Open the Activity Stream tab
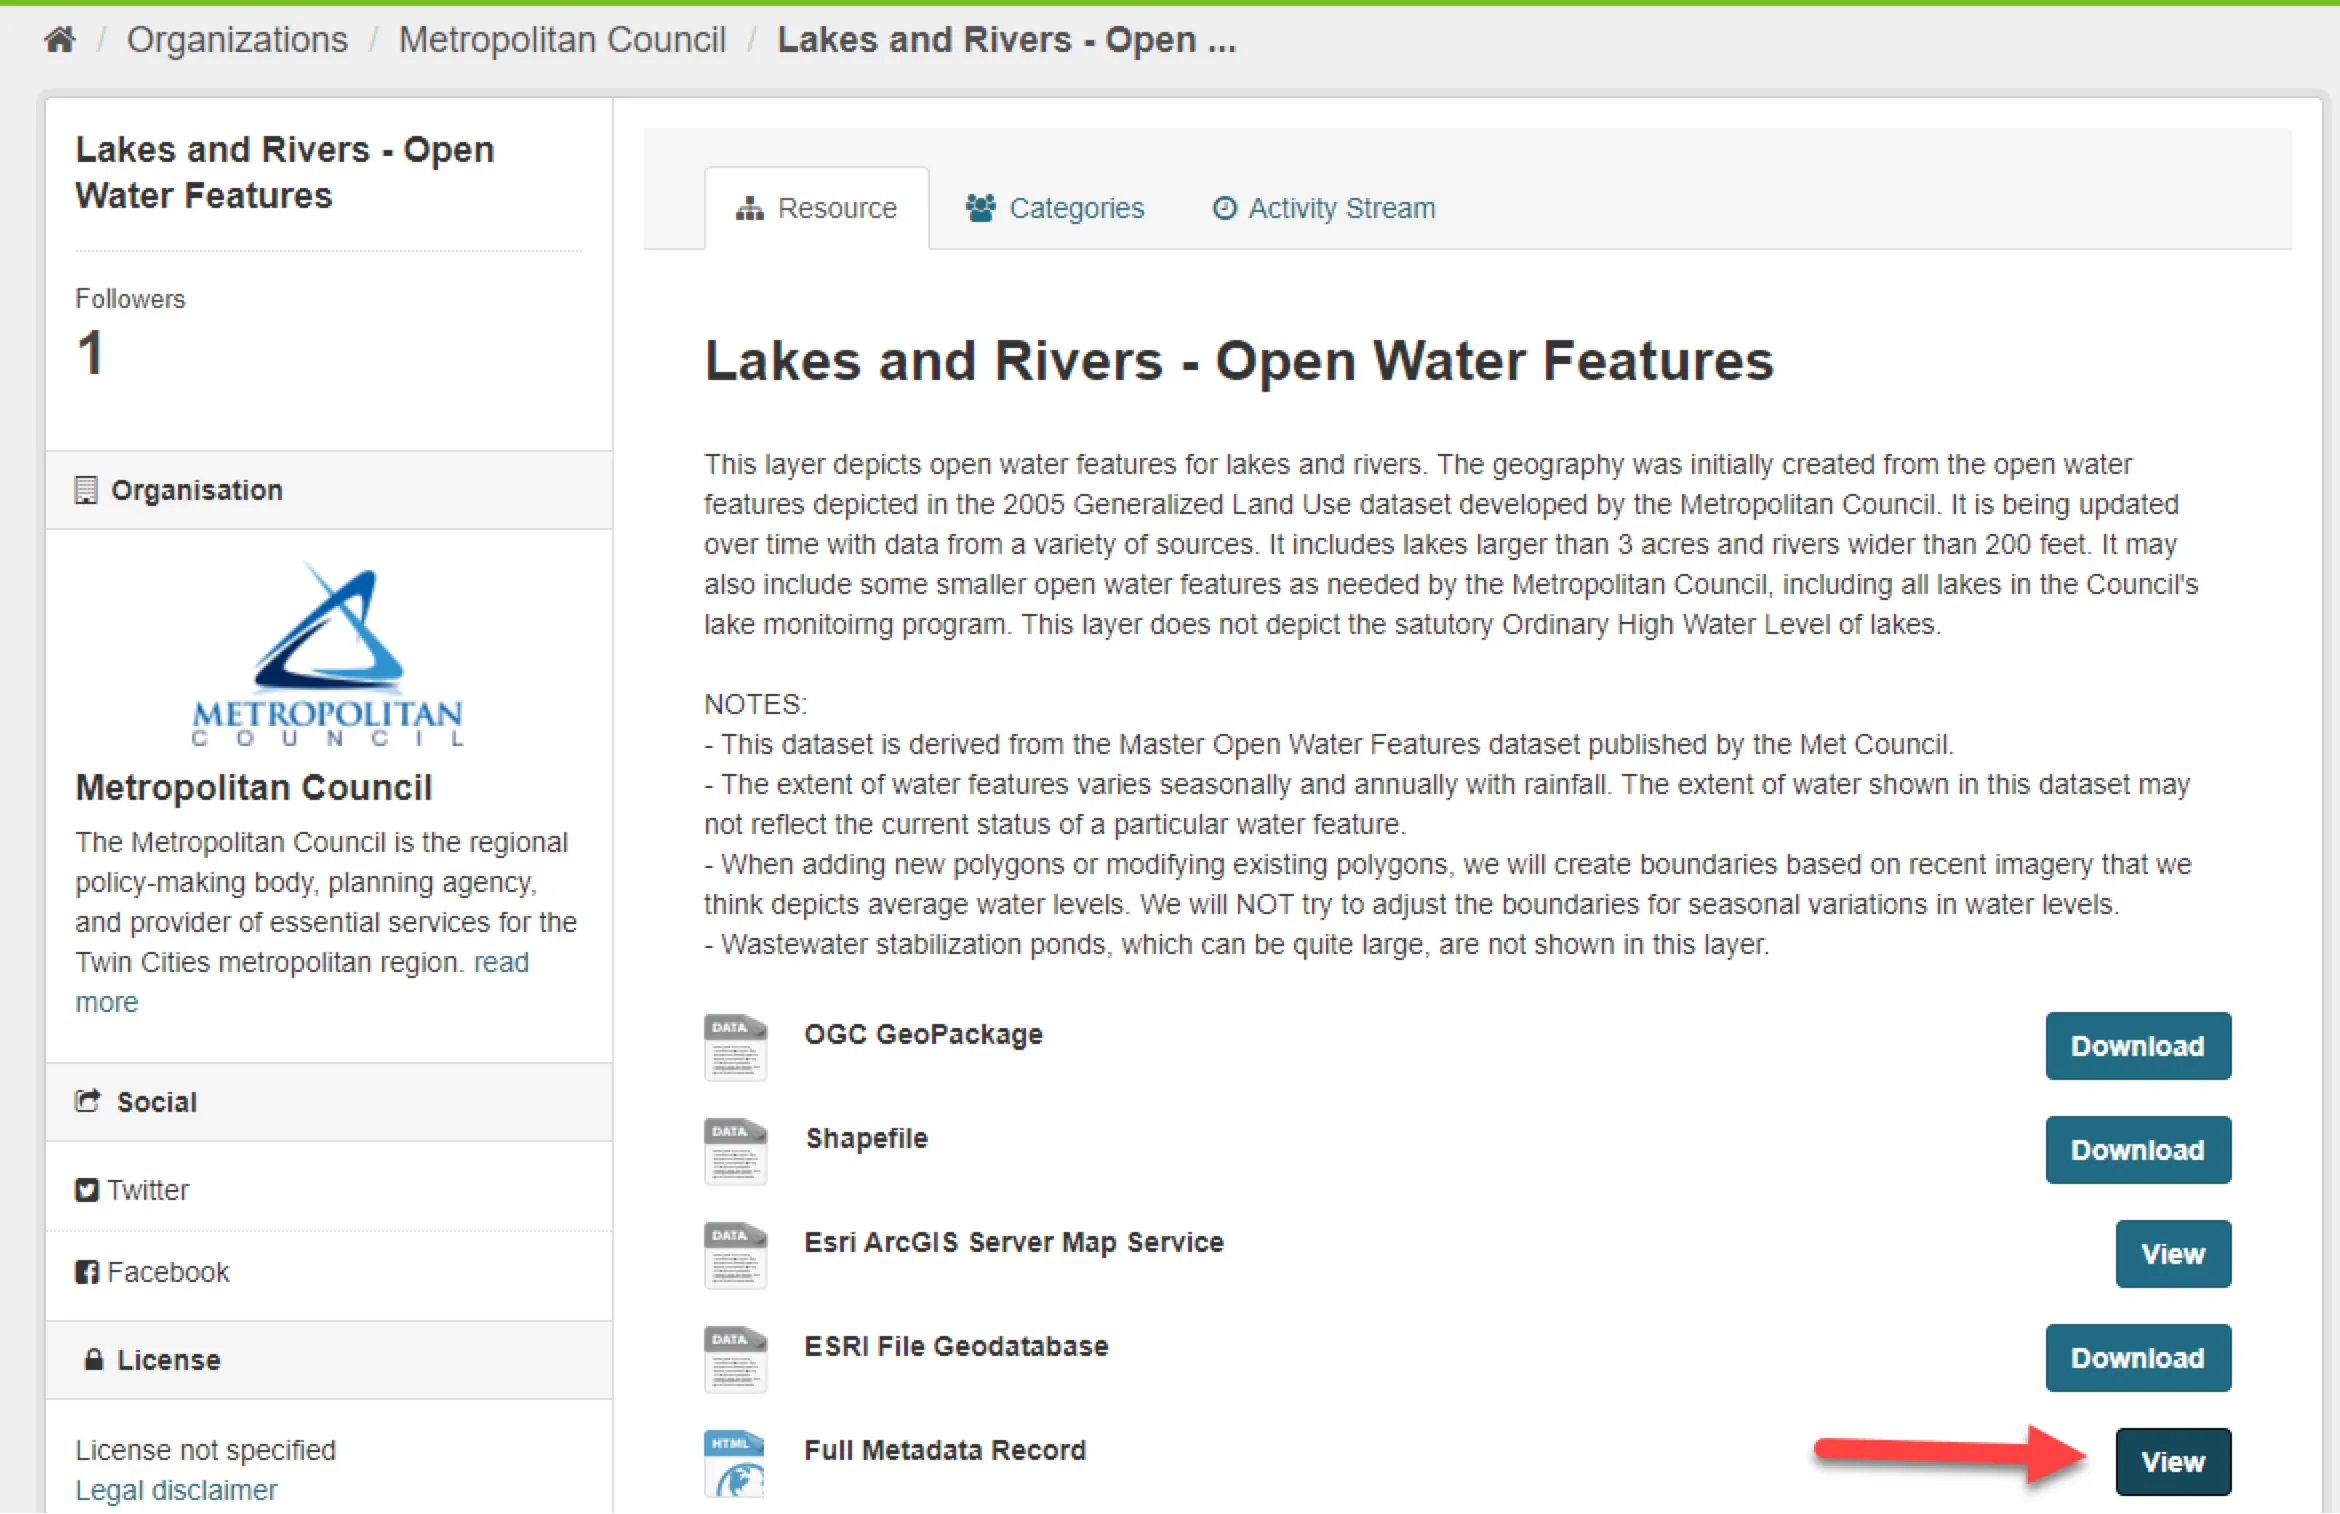The image size is (2340, 1514). pos(1324,208)
